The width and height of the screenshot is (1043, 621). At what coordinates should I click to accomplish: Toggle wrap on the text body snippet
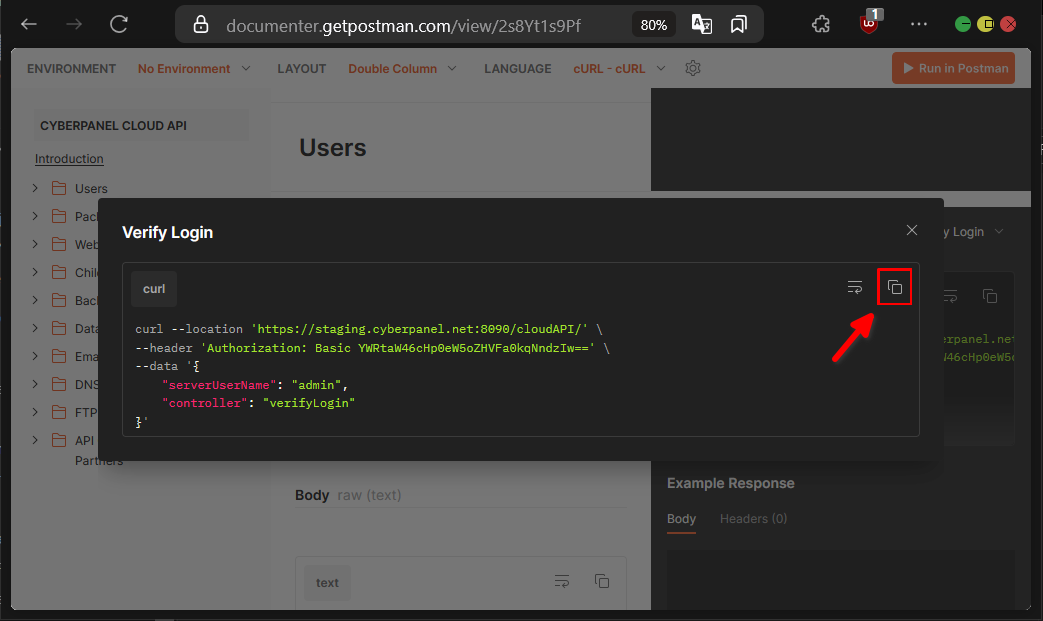[562, 581]
